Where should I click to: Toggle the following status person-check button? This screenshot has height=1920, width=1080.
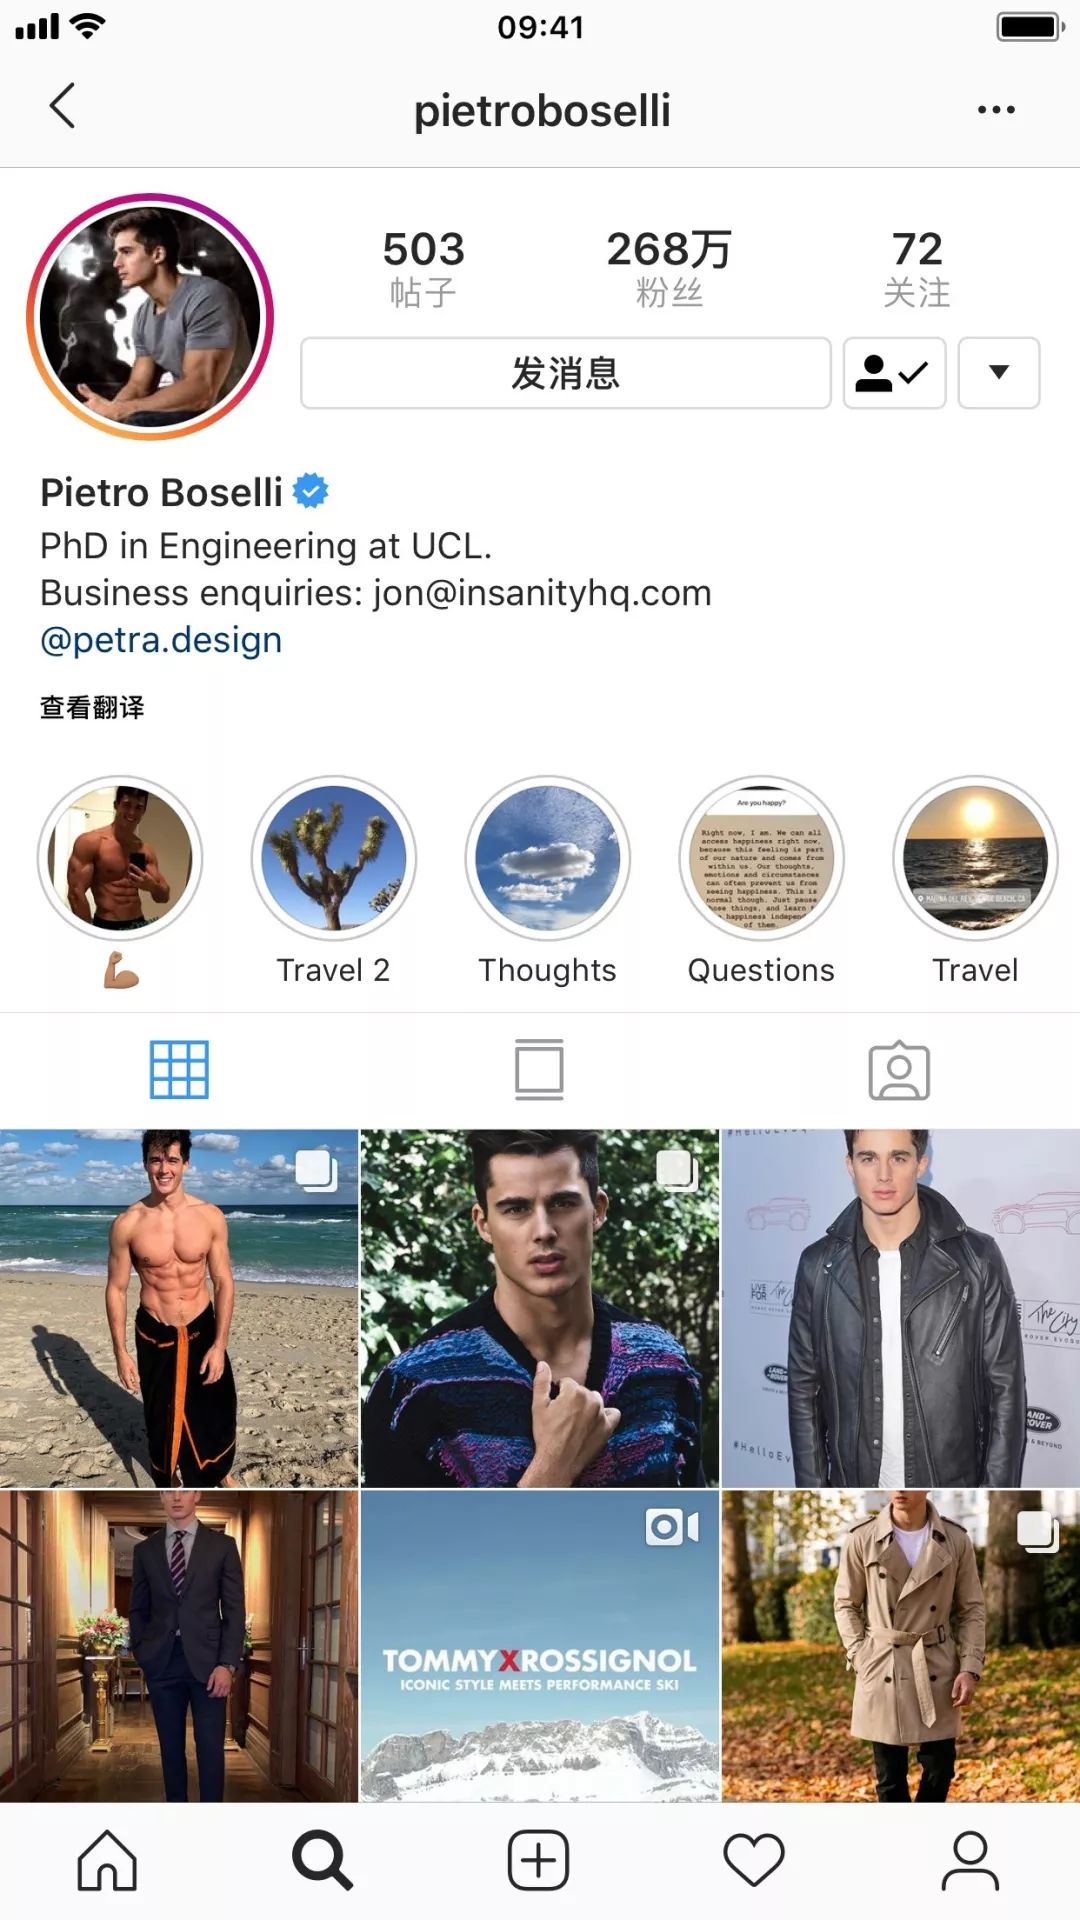(894, 373)
